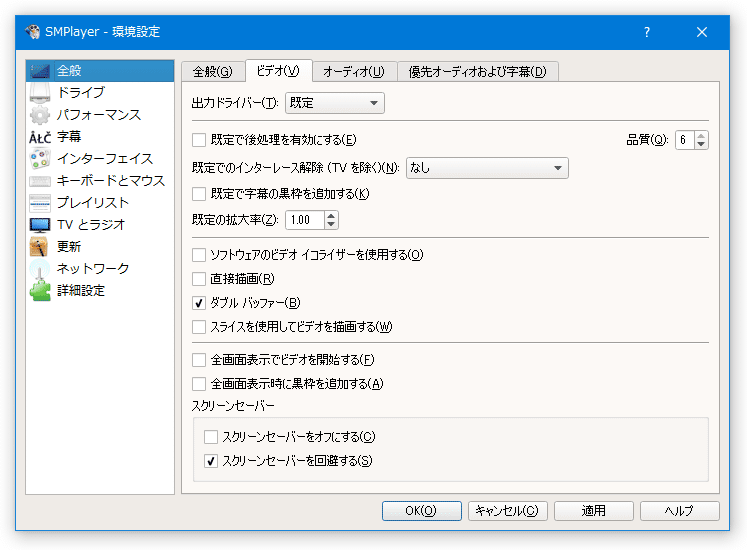The image size is (747, 550).
Task: Select ネットワーク text in category list
Action: coord(93,269)
